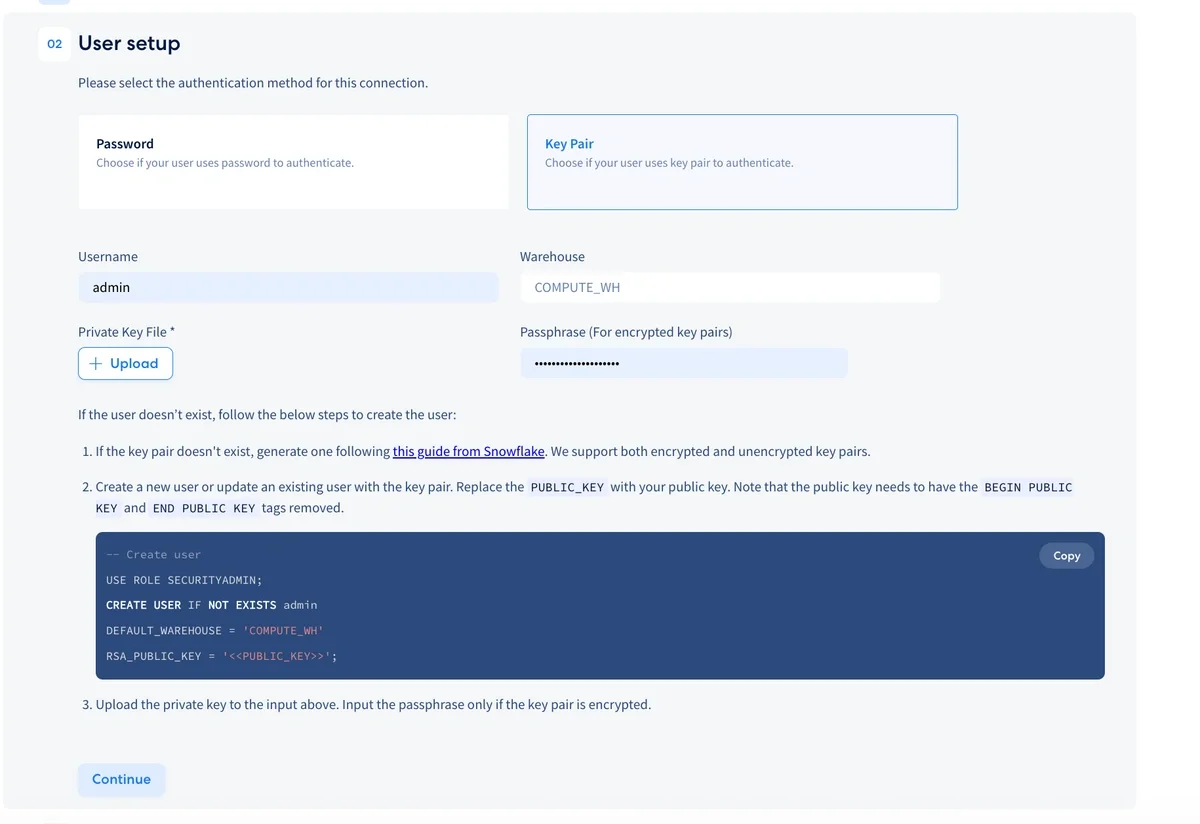Click the Username field containing admin
Screen dimensions: 1200x824
click(x=288, y=287)
